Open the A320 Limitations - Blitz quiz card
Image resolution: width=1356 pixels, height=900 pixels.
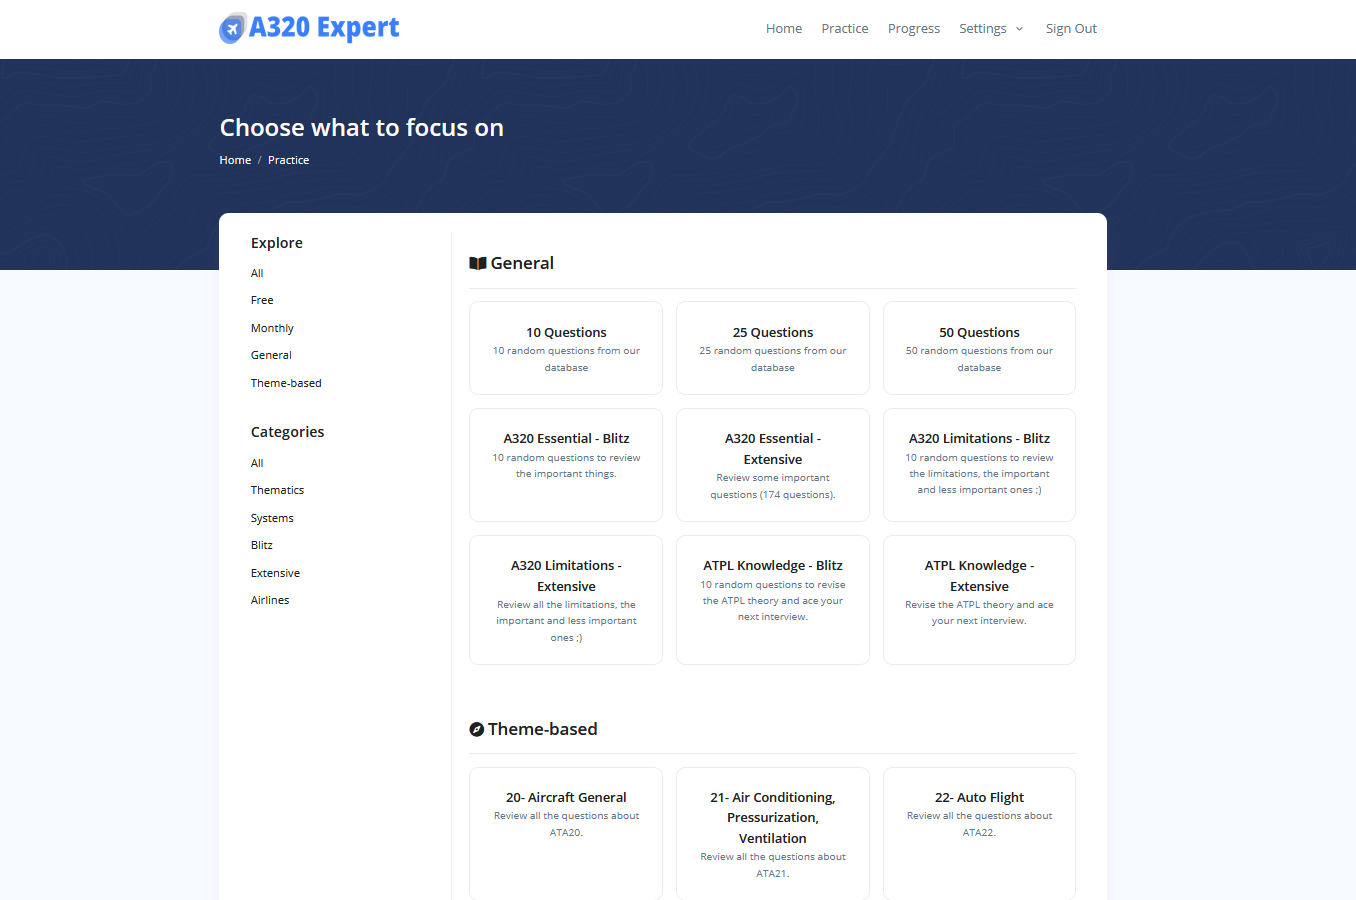pos(979,464)
